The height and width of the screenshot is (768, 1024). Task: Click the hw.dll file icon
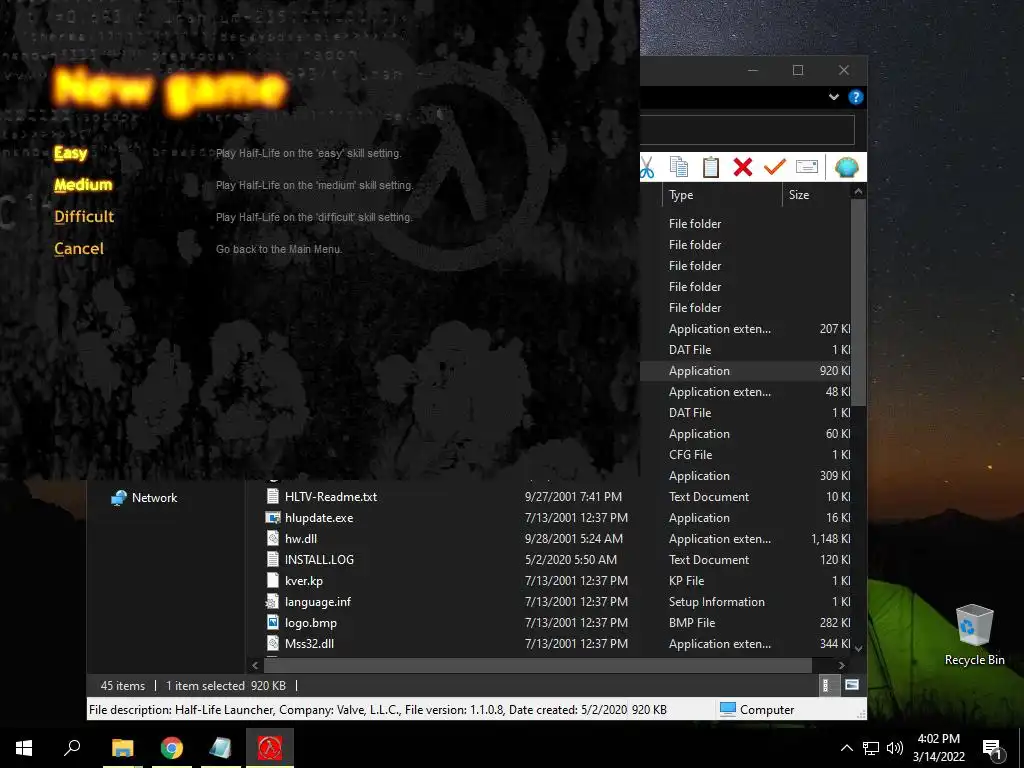(x=273, y=539)
